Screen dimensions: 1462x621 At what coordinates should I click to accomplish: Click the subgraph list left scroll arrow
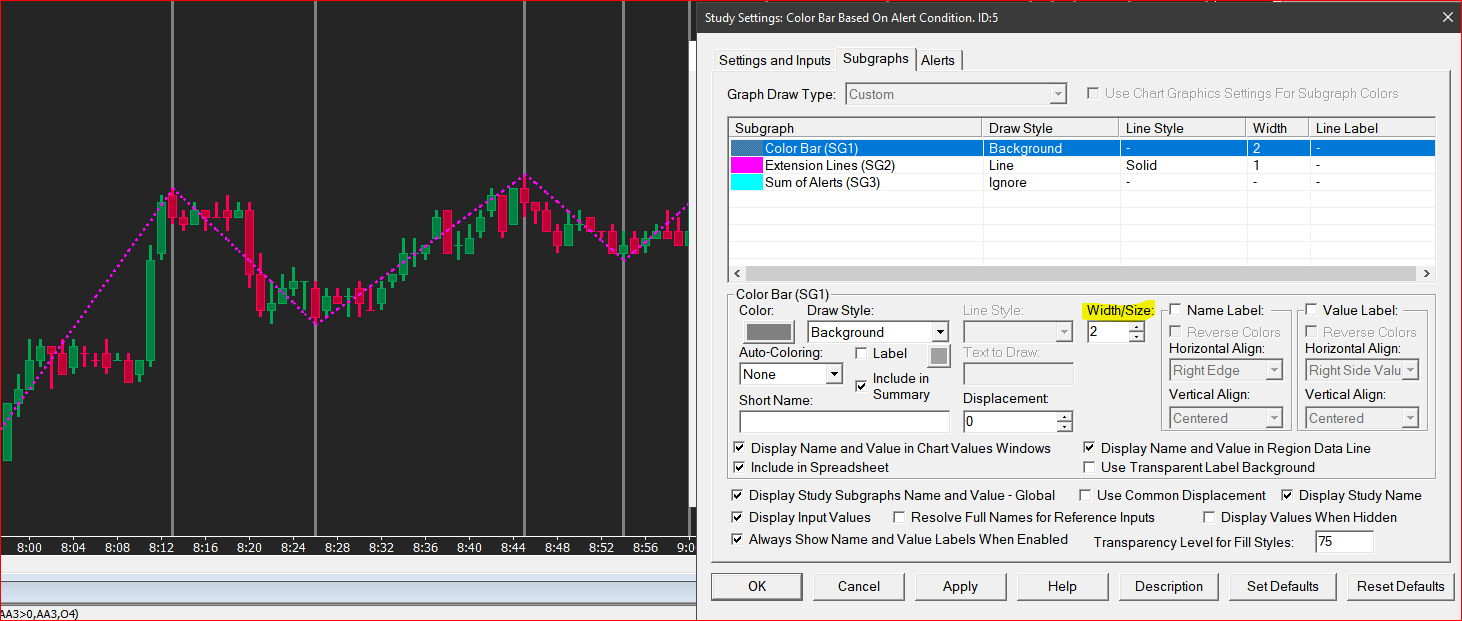[737, 274]
